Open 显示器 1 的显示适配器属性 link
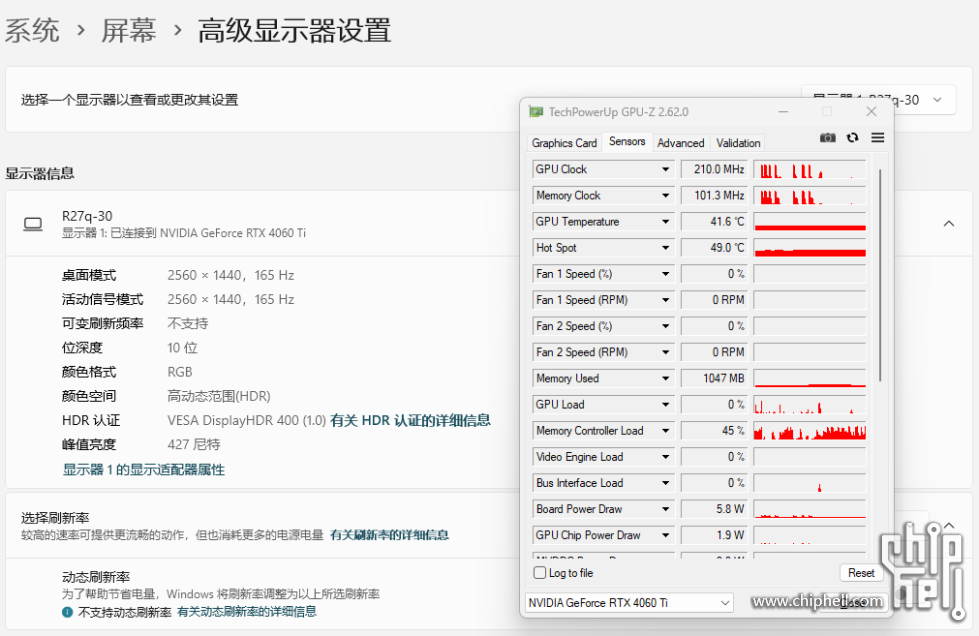This screenshot has height=636, width=979. tap(144, 469)
